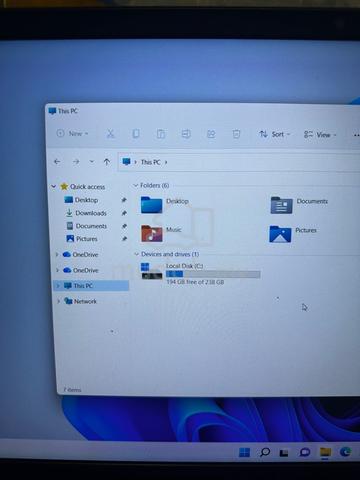The width and height of the screenshot is (360, 480).
Task: Go up one level with up arrow
Action: point(107,162)
